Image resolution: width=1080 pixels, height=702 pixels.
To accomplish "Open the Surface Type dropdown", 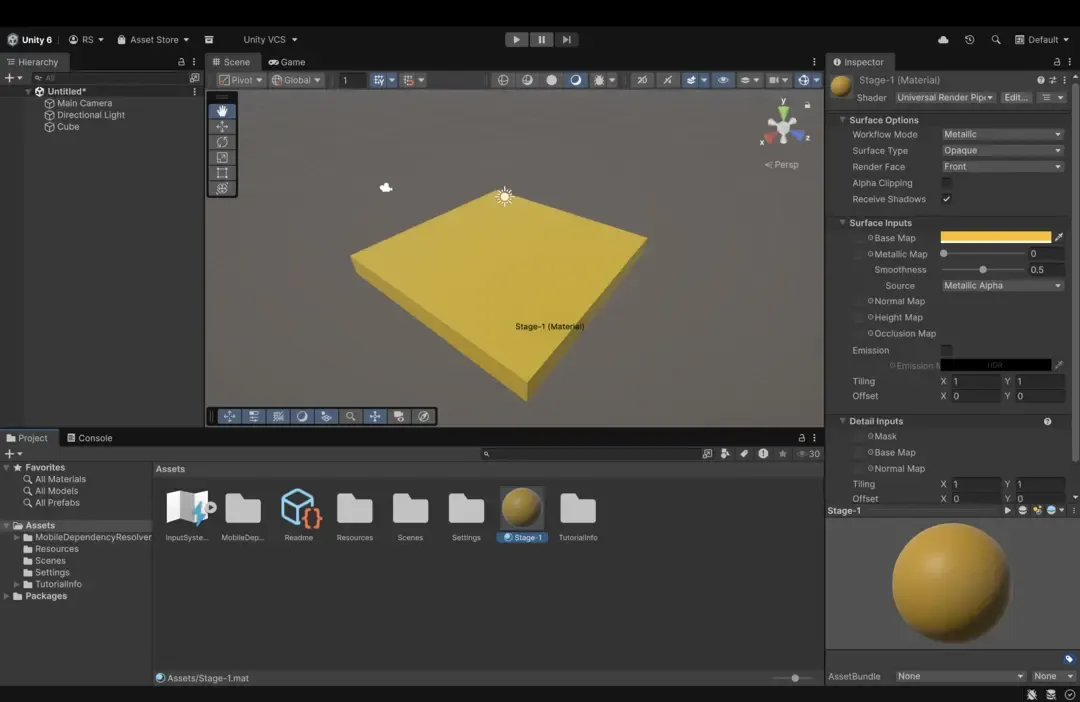I will point(1002,151).
